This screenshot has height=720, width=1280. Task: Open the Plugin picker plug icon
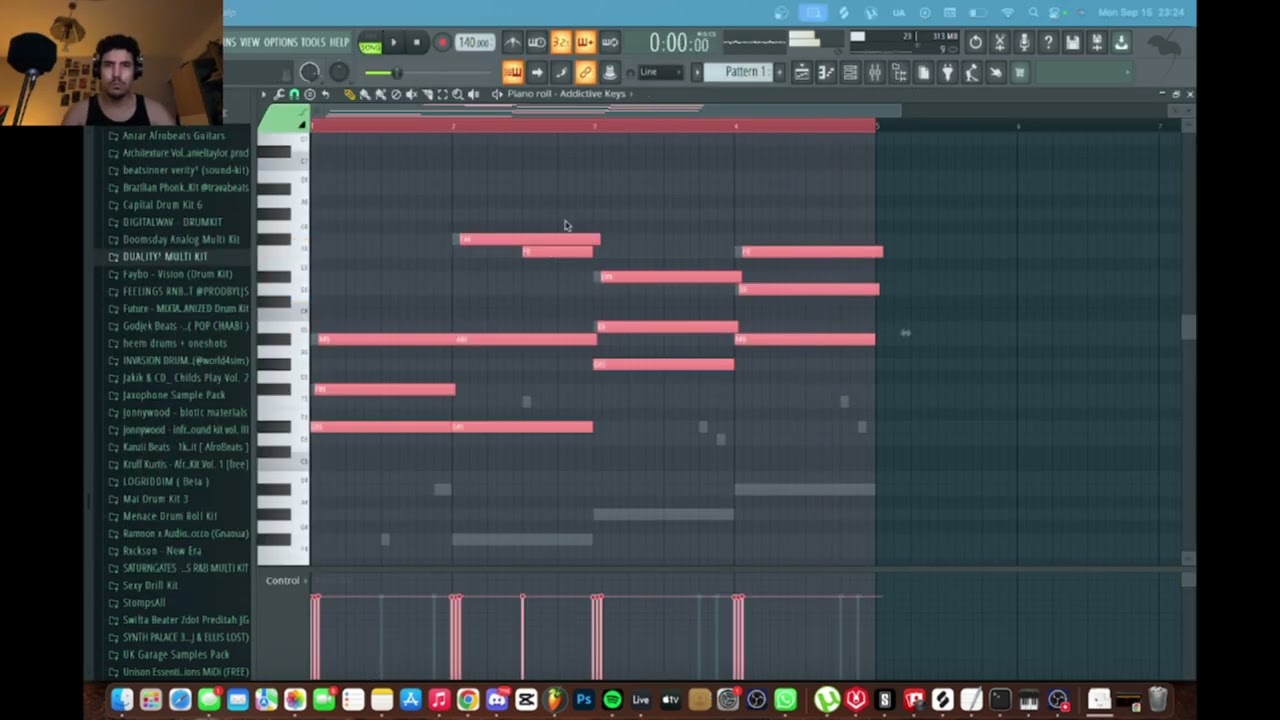[x=948, y=72]
